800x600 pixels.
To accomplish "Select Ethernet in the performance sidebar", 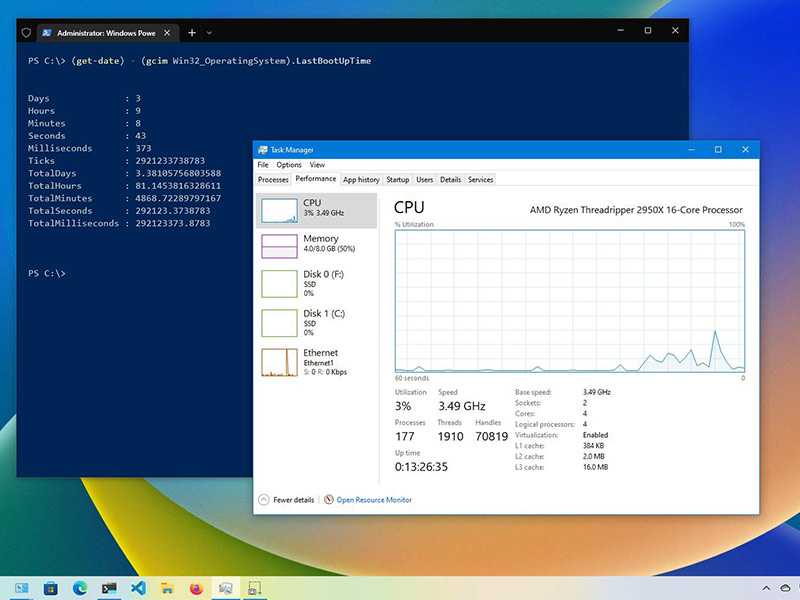I will pos(316,362).
